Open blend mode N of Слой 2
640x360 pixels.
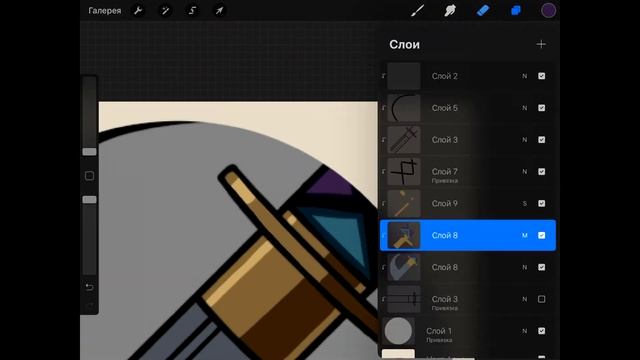point(524,76)
